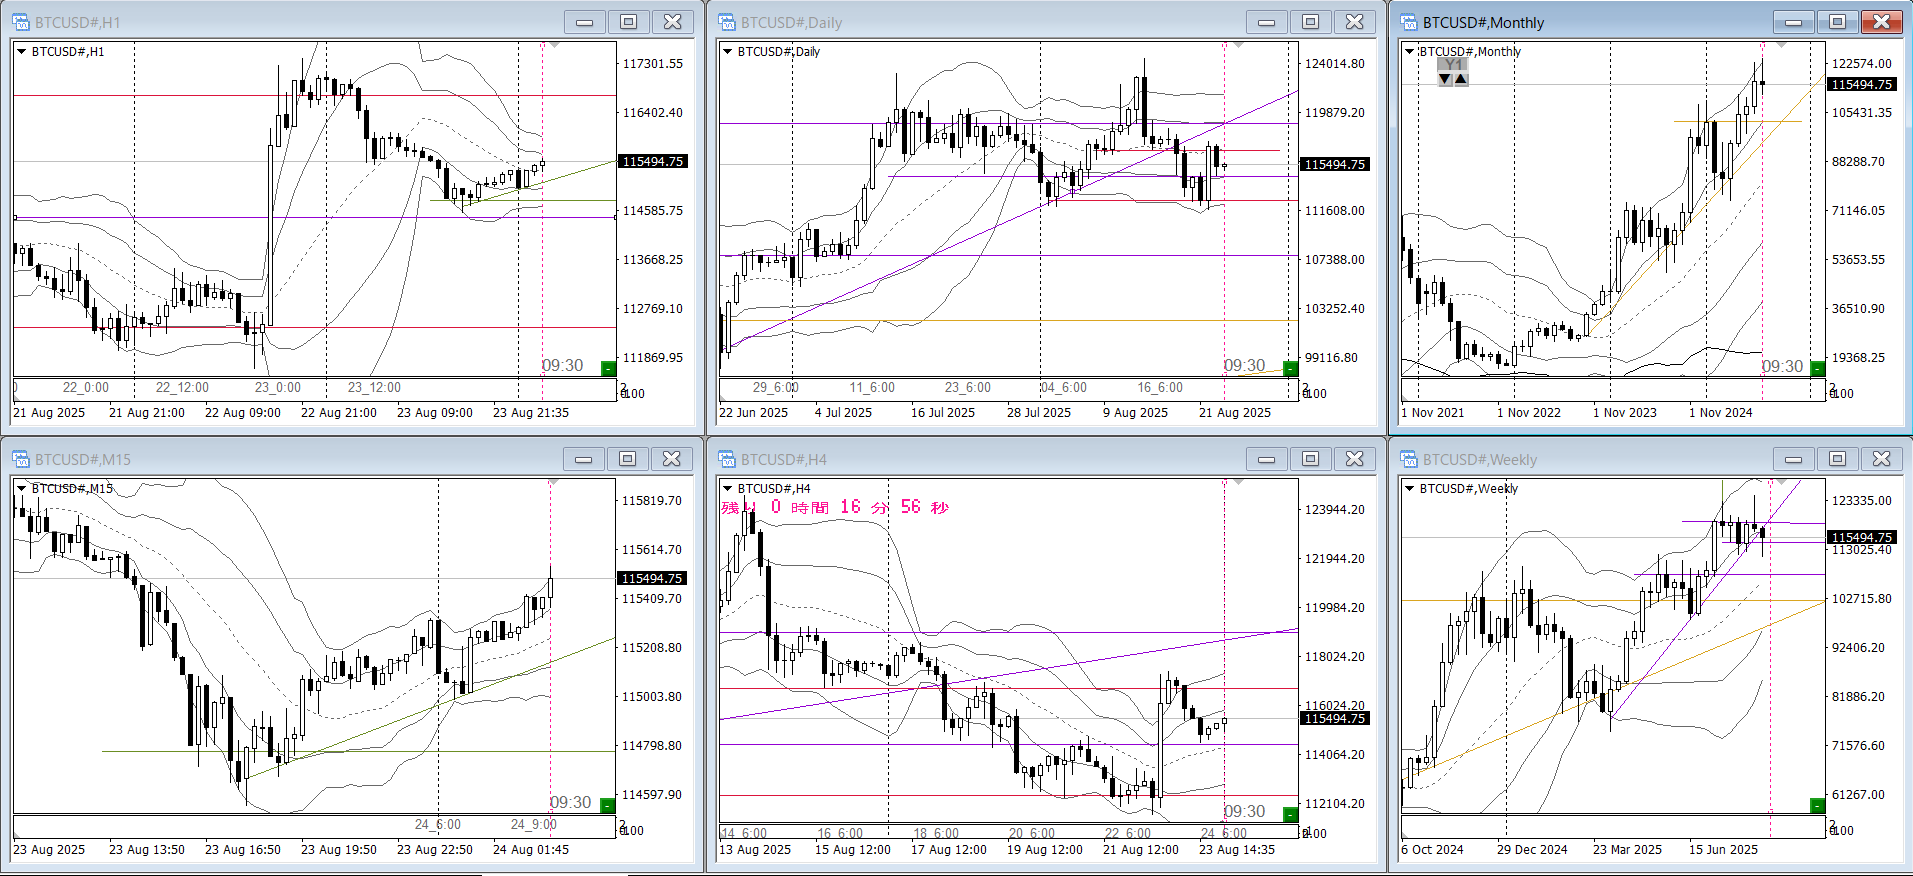Image resolution: width=1913 pixels, height=876 pixels.
Task: Expand the BTCUSD#,M15 chart label dropdown triangle
Action: (x=21, y=489)
